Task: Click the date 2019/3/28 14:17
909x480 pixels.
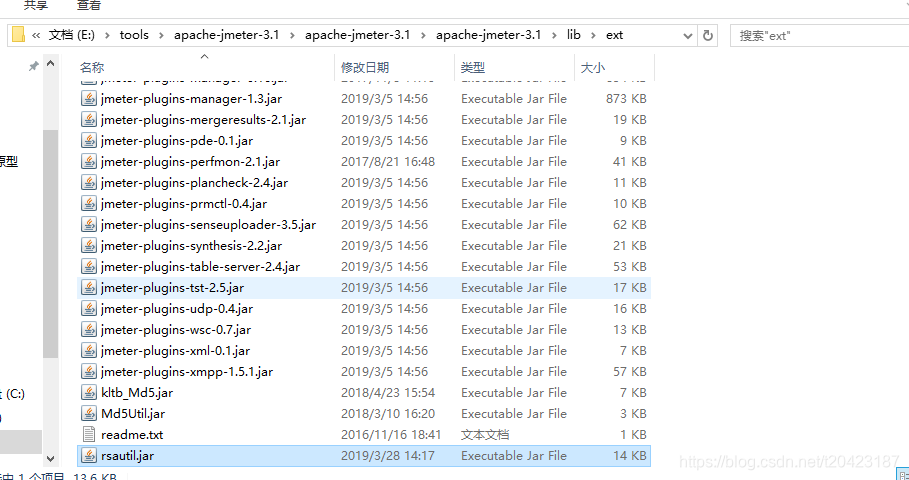Action: click(388, 456)
